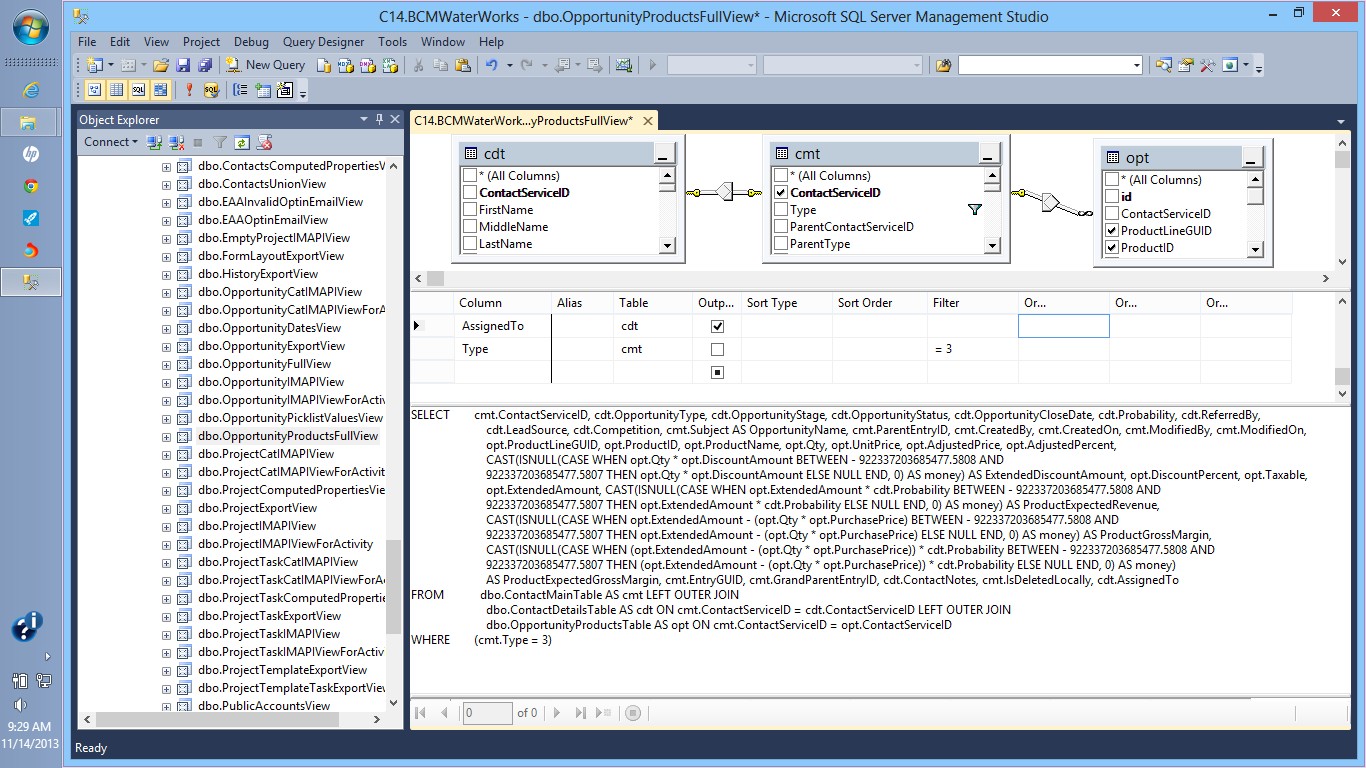
Task: Click the XMLA Query icon
Action: point(390,65)
